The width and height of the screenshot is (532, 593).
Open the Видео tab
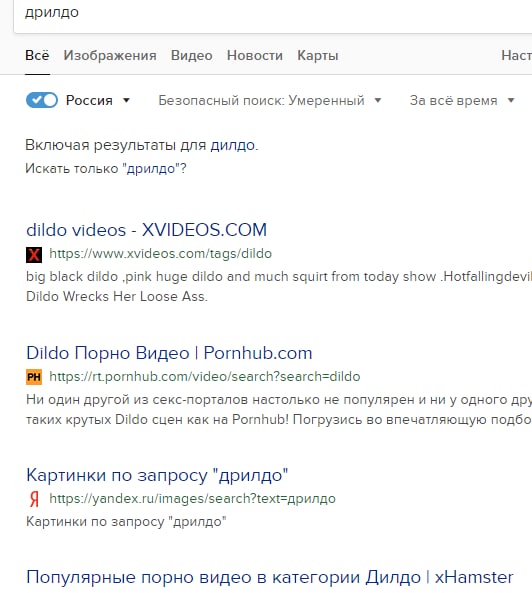coord(191,56)
